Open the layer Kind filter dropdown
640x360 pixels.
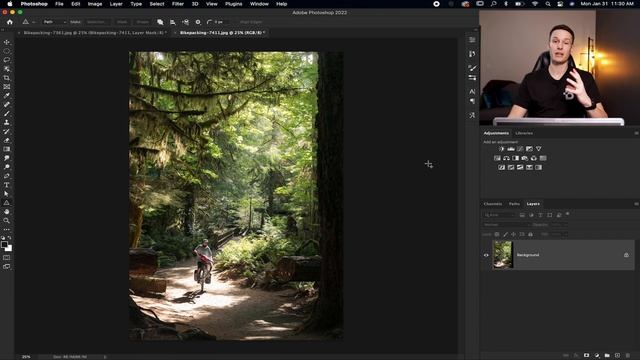500,215
